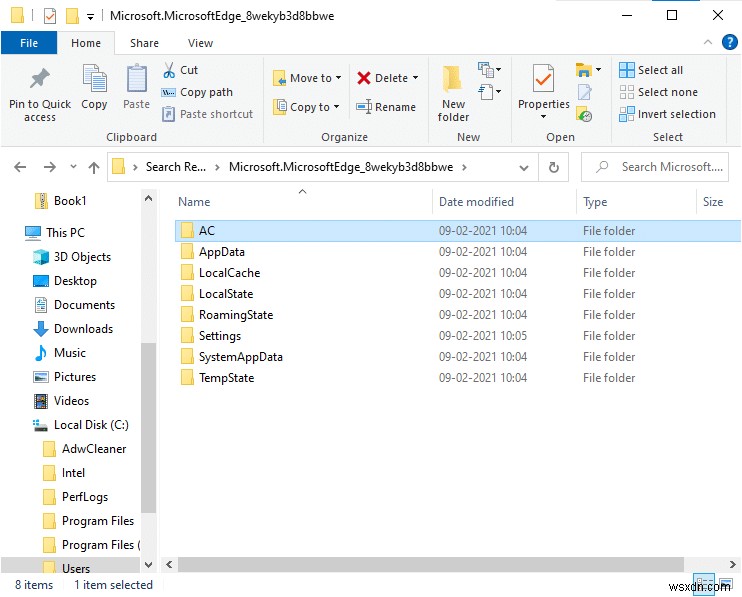742x597 pixels.
Task: Expand address bar history dropdown
Action: [523, 167]
